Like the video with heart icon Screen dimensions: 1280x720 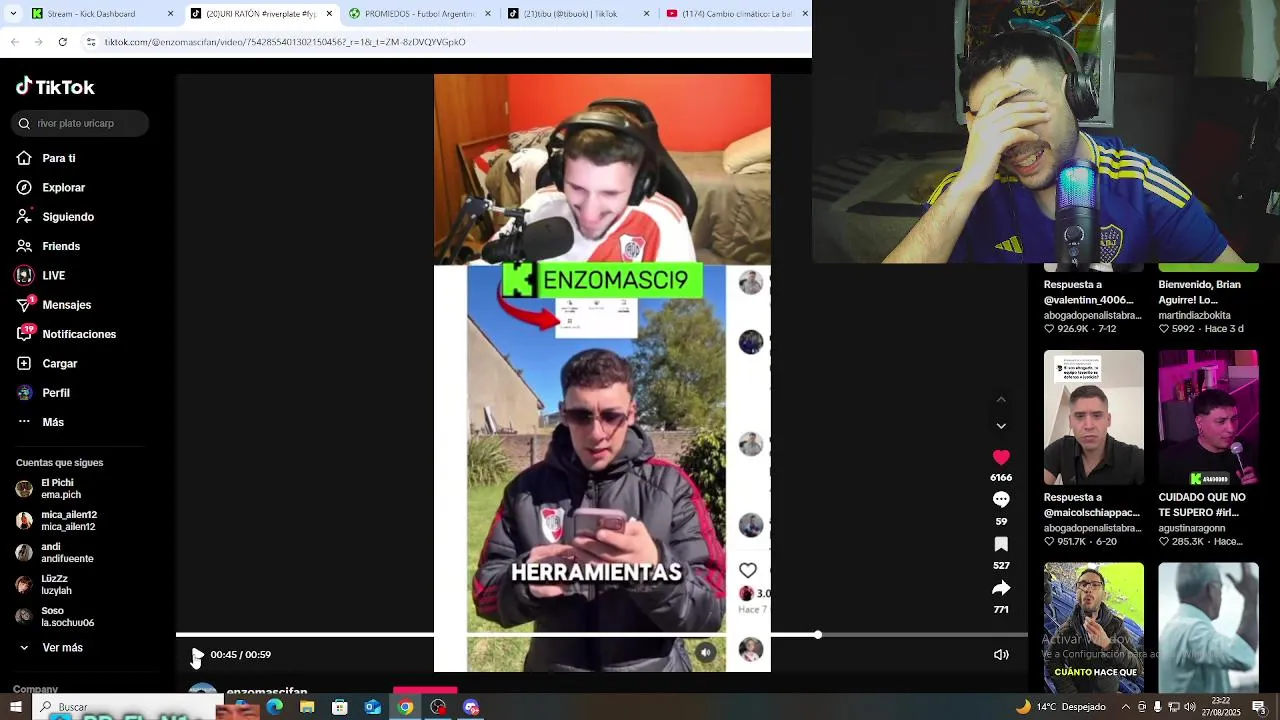tap(1001, 457)
